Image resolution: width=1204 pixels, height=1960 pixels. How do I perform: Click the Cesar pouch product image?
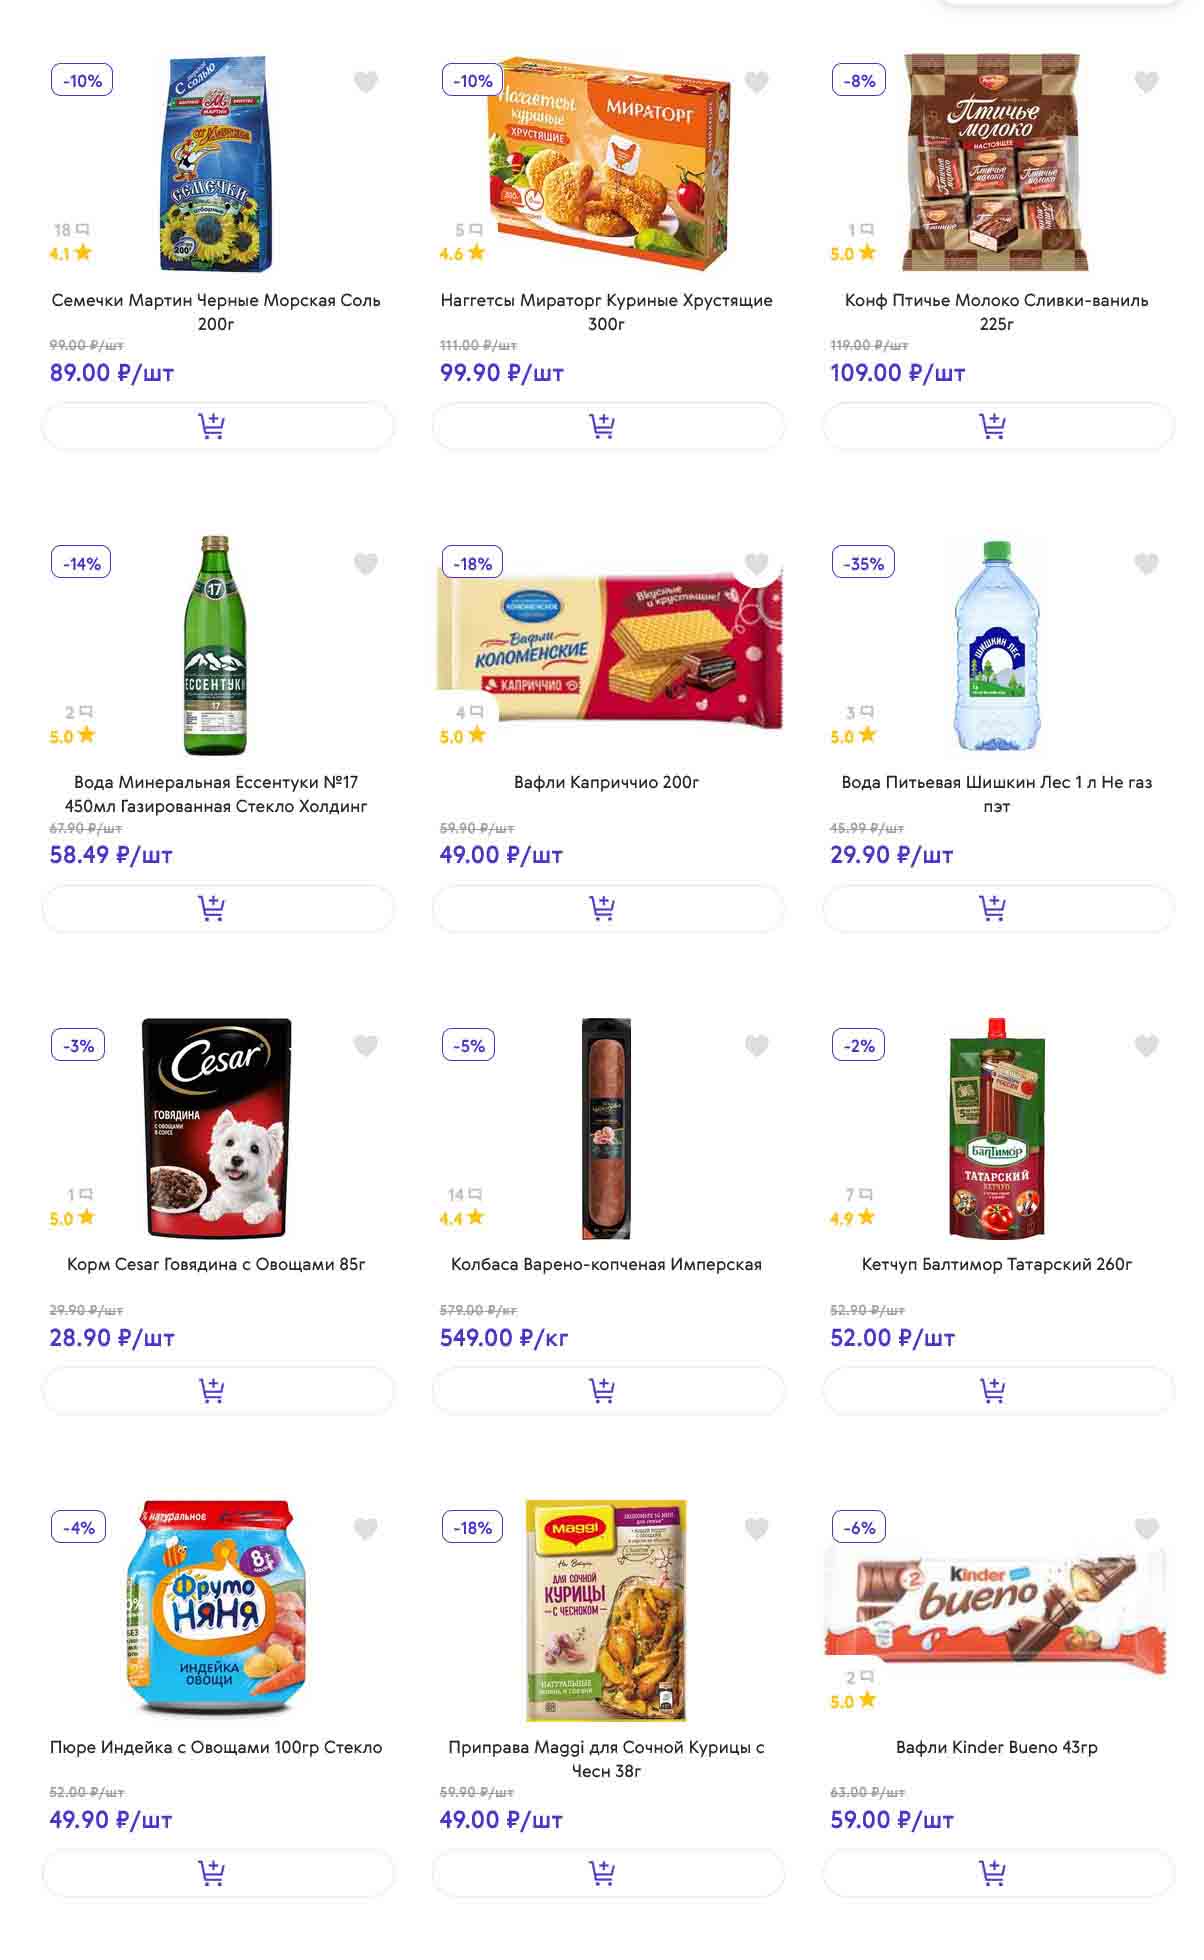[x=217, y=1128]
